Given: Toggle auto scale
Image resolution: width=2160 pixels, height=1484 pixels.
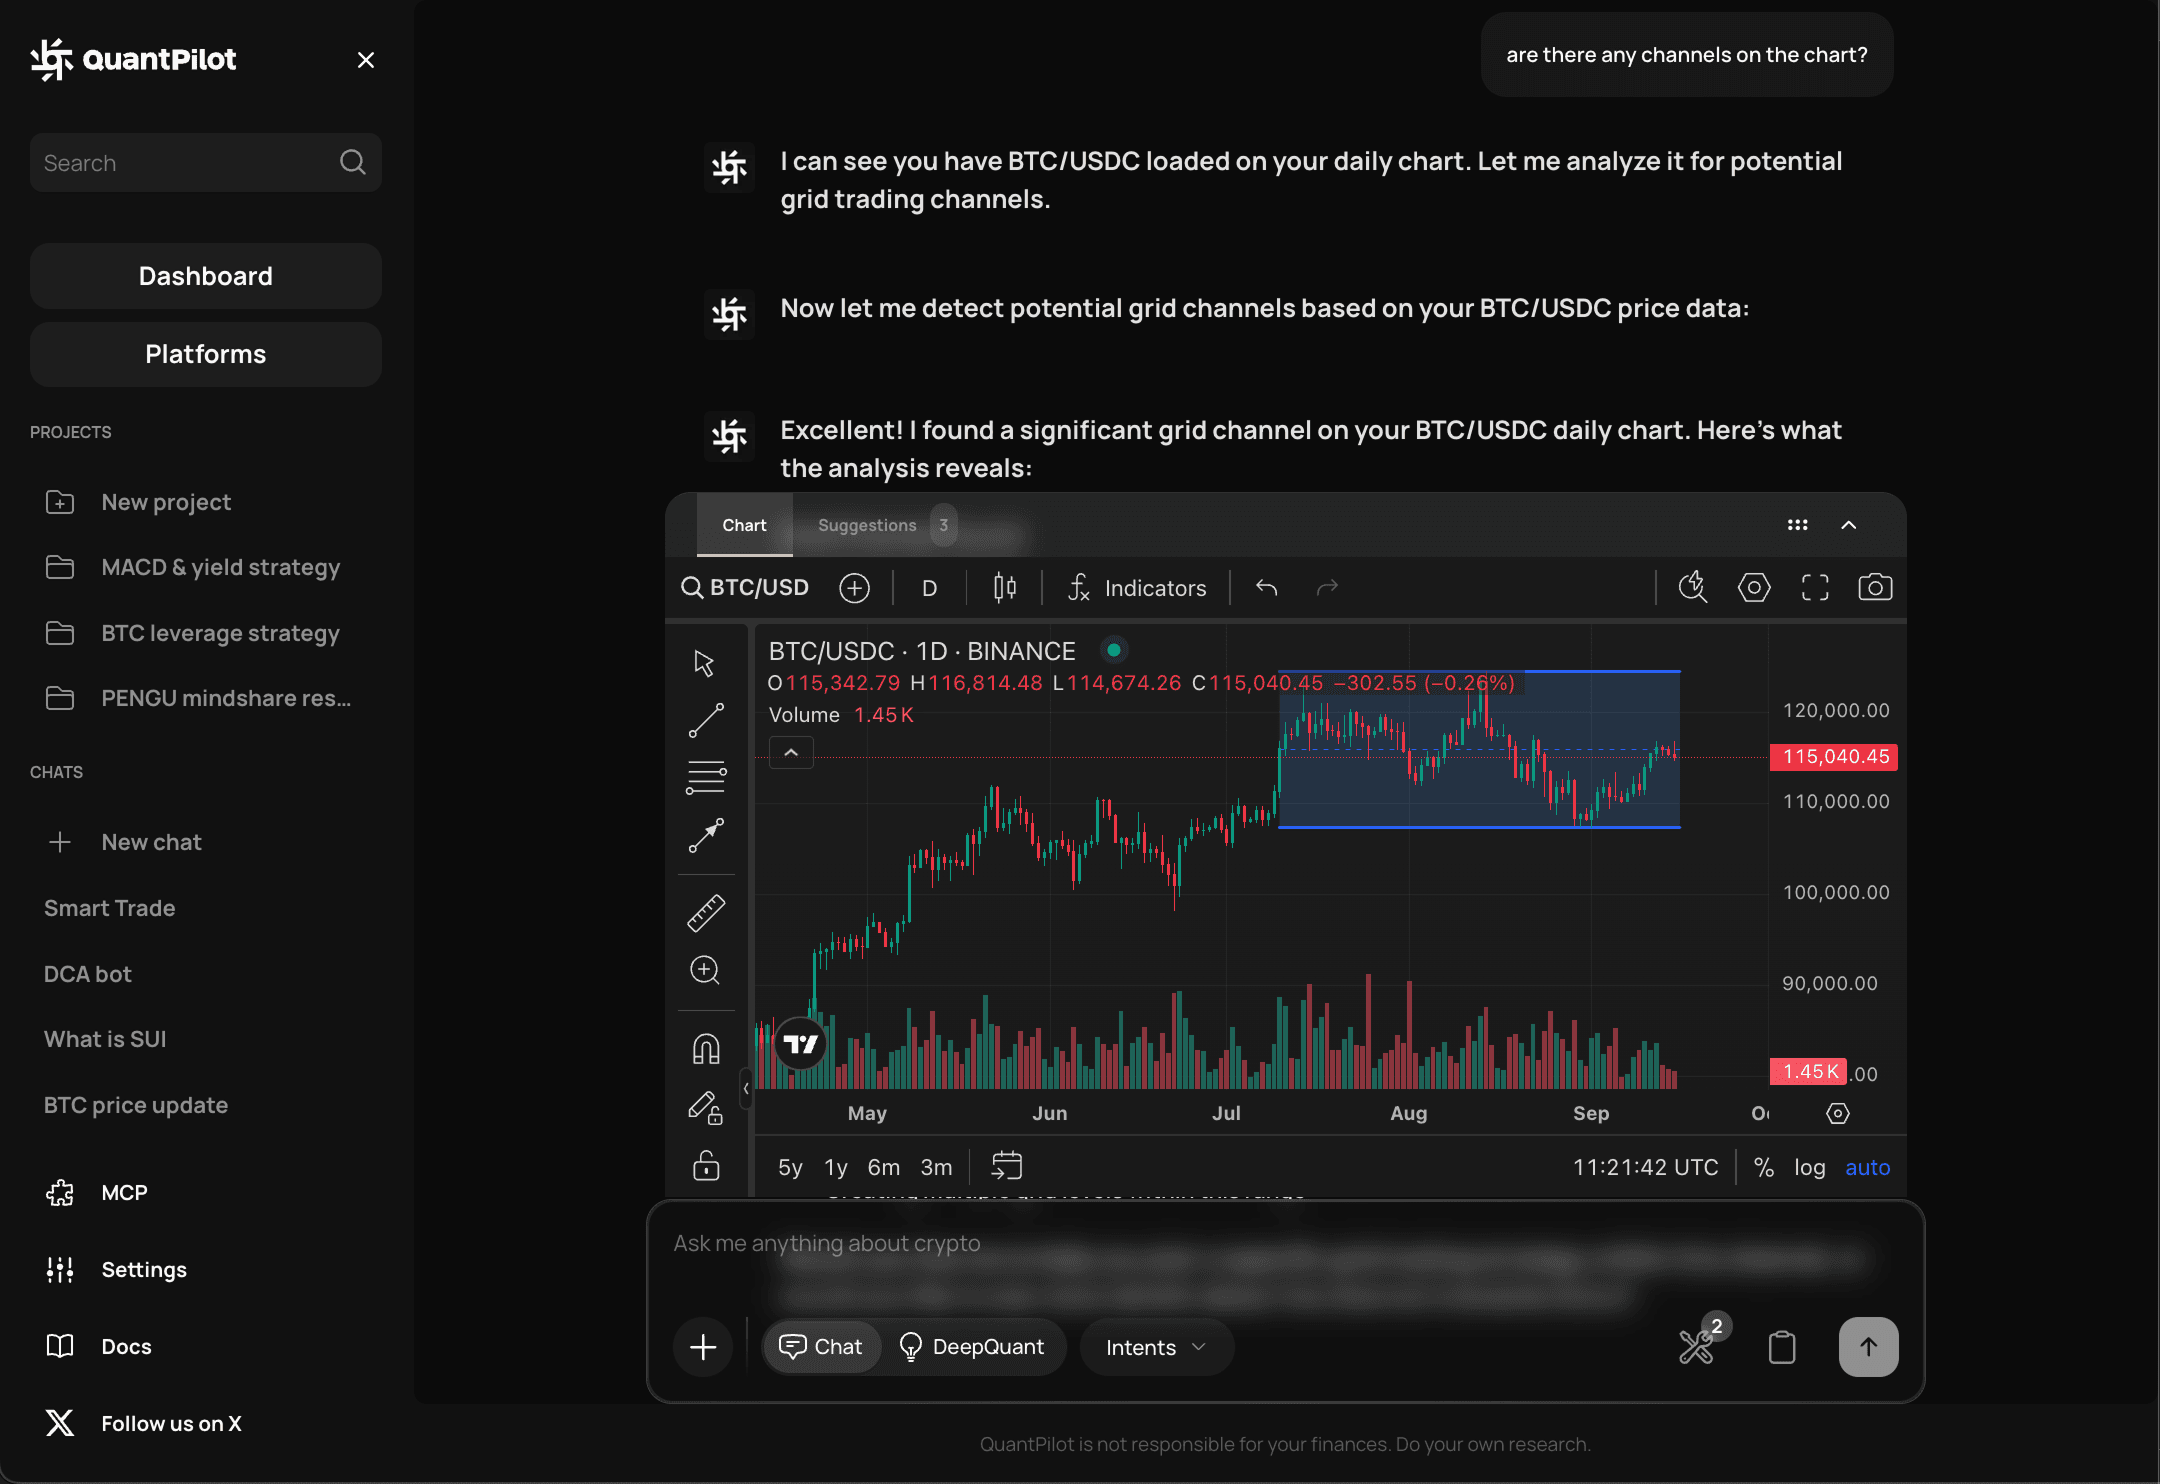Looking at the screenshot, I should (1867, 1167).
